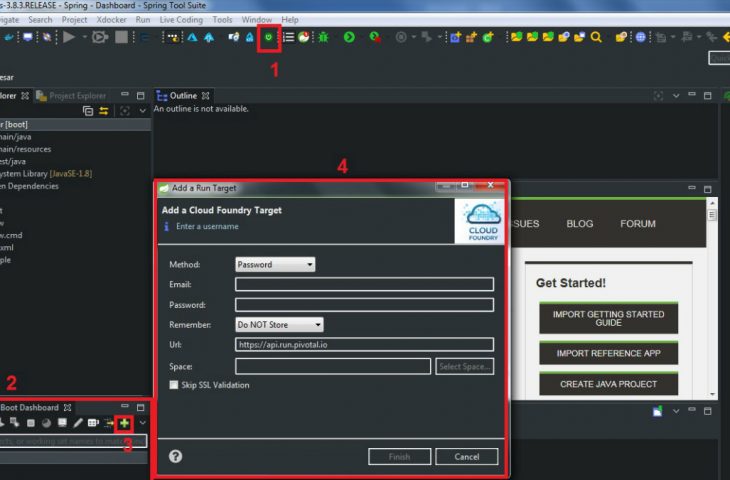Open dropdown arrow next to the play button

click(84, 37)
